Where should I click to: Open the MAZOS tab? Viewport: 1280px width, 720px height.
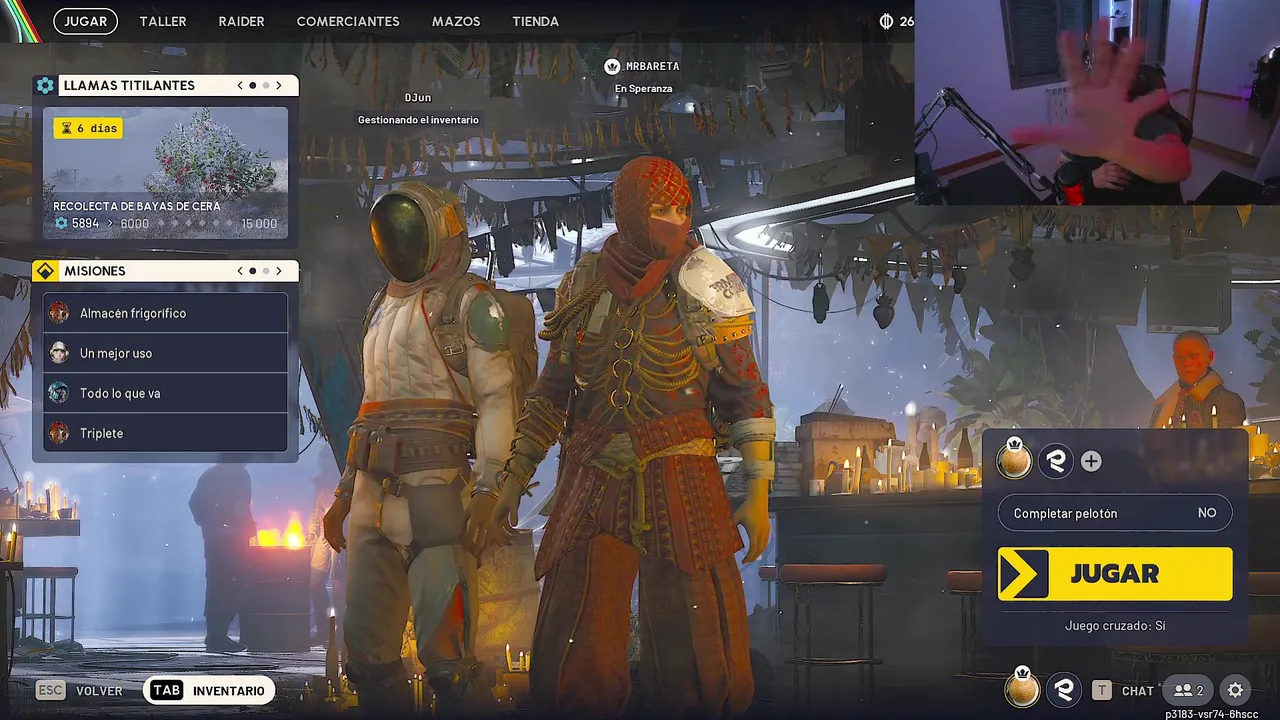456,21
